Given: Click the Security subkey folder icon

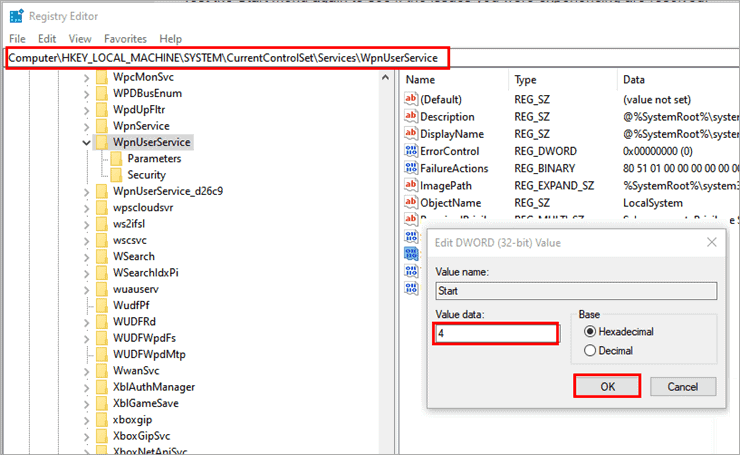Looking at the screenshot, I should click(x=116, y=175).
